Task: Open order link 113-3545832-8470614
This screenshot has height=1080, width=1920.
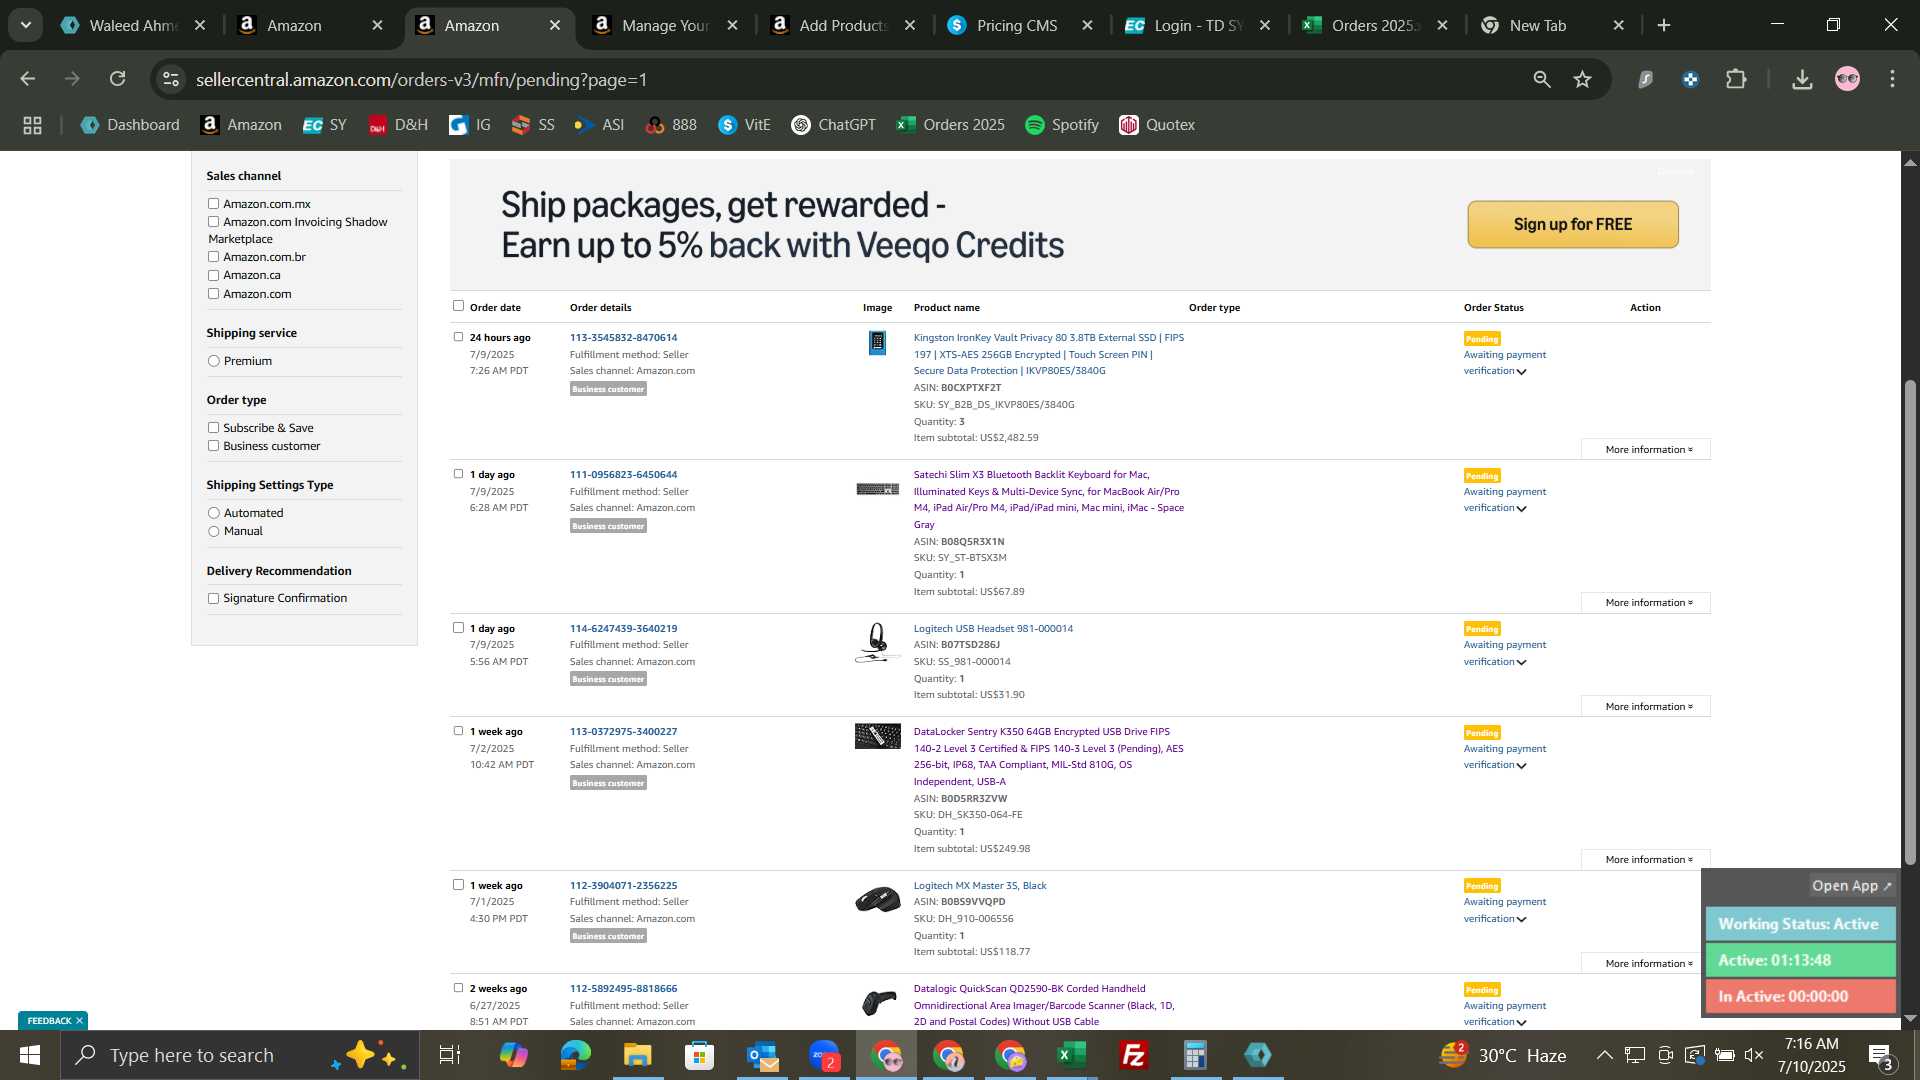Action: click(623, 337)
